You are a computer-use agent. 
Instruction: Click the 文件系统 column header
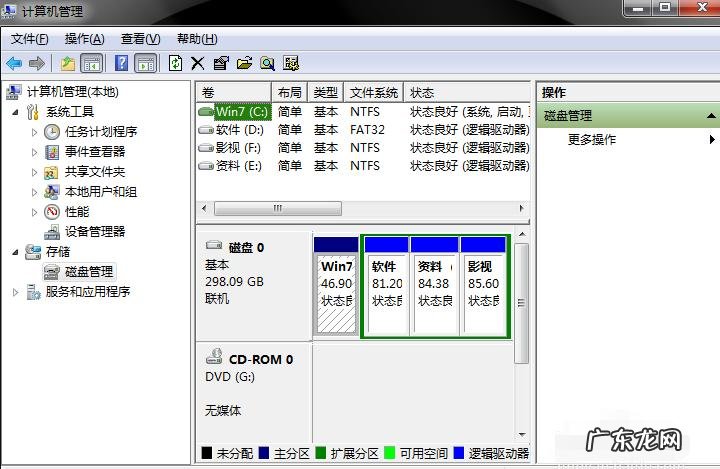tap(374, 92)
